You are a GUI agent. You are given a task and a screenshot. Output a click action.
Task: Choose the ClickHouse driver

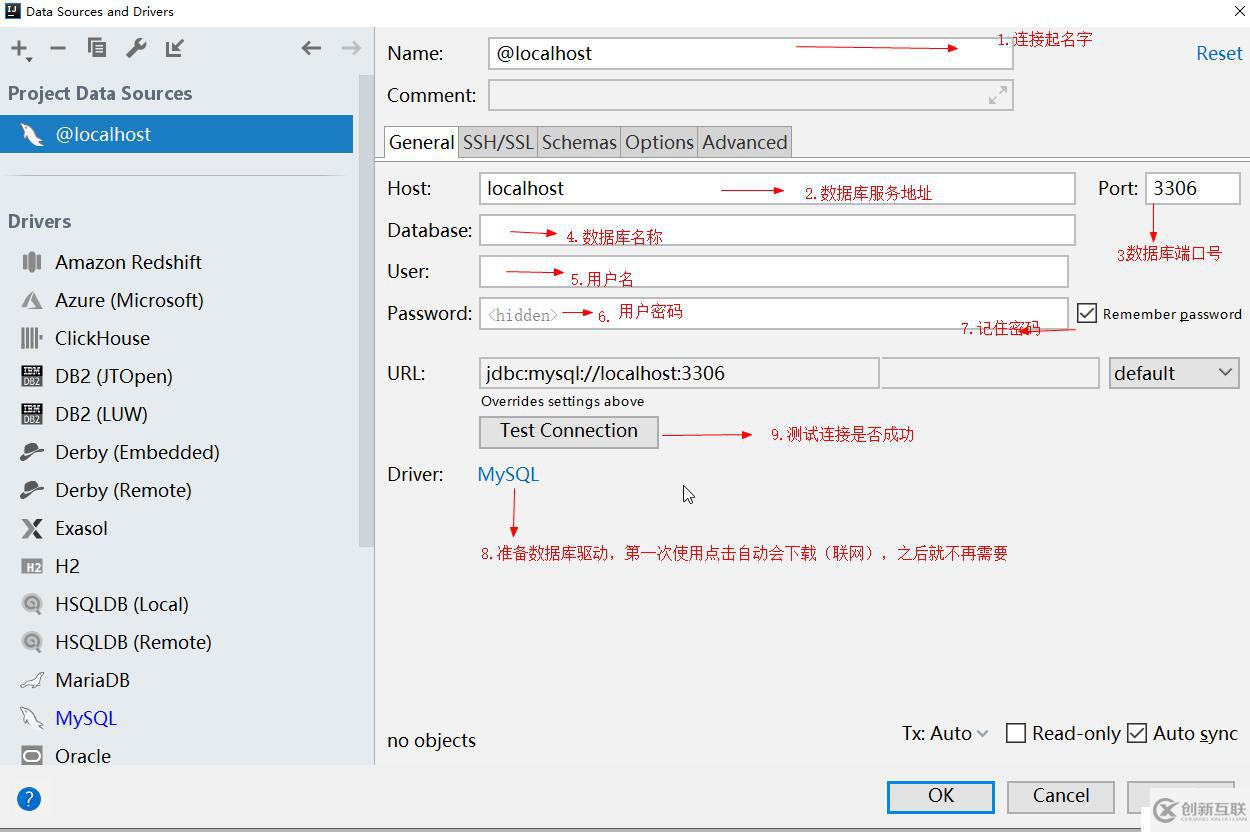[x=102, y=338]
